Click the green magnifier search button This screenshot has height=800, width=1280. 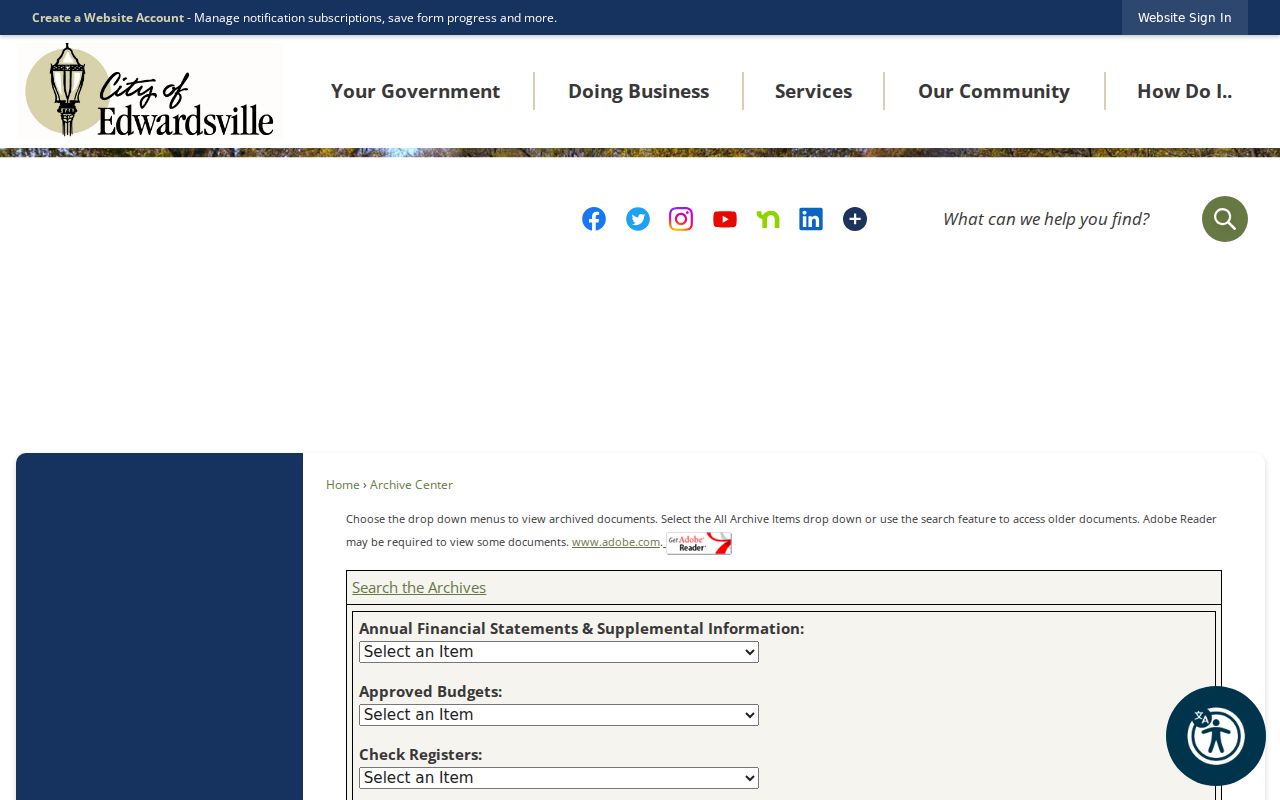click(1225, 219)
